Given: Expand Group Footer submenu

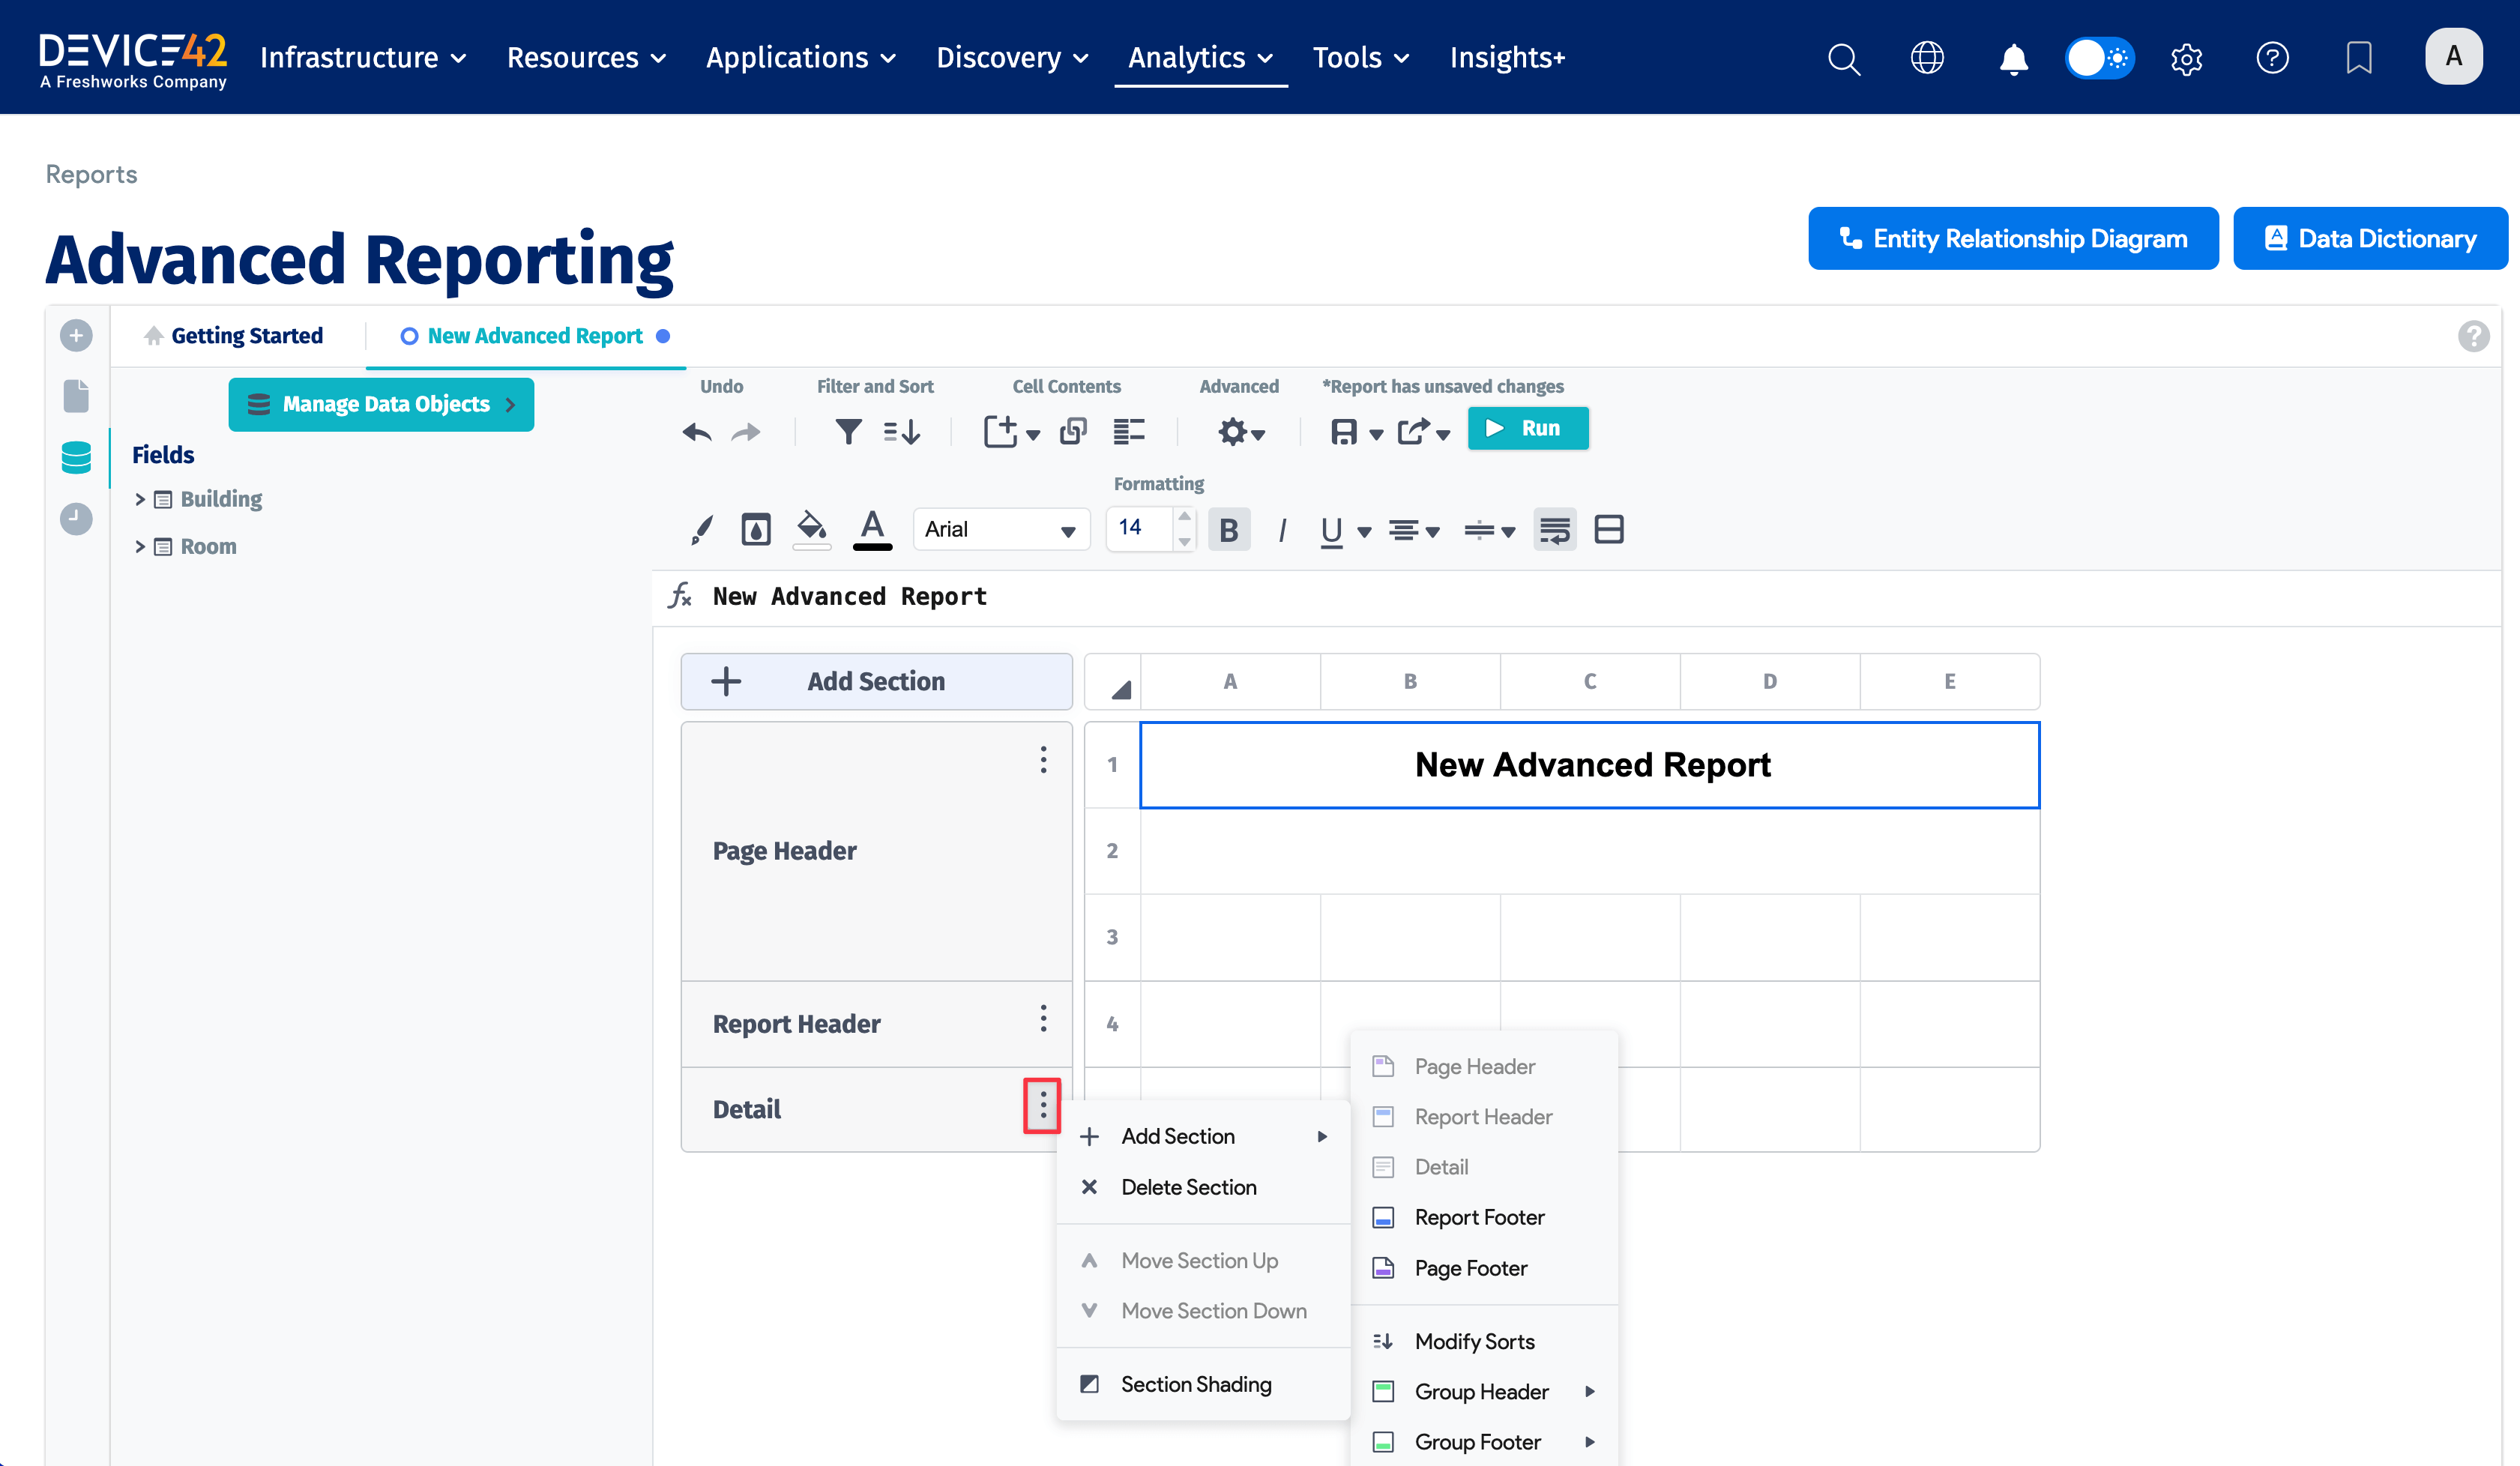Looking at the screenshot, I should click(1484, 1442).
